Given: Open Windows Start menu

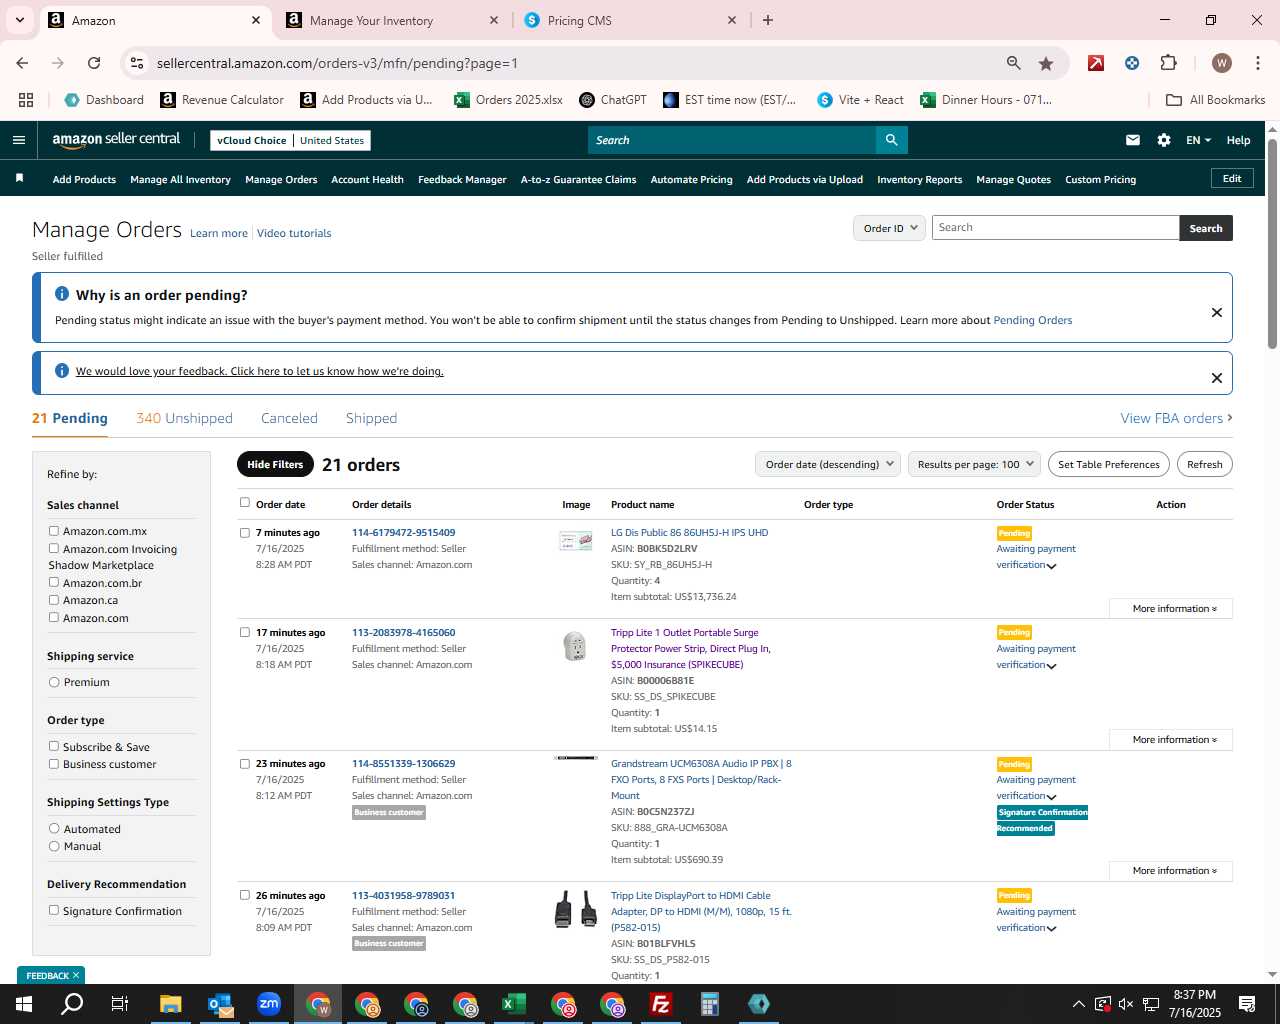Looking at the screenshot, I should tap(24, 1004).
